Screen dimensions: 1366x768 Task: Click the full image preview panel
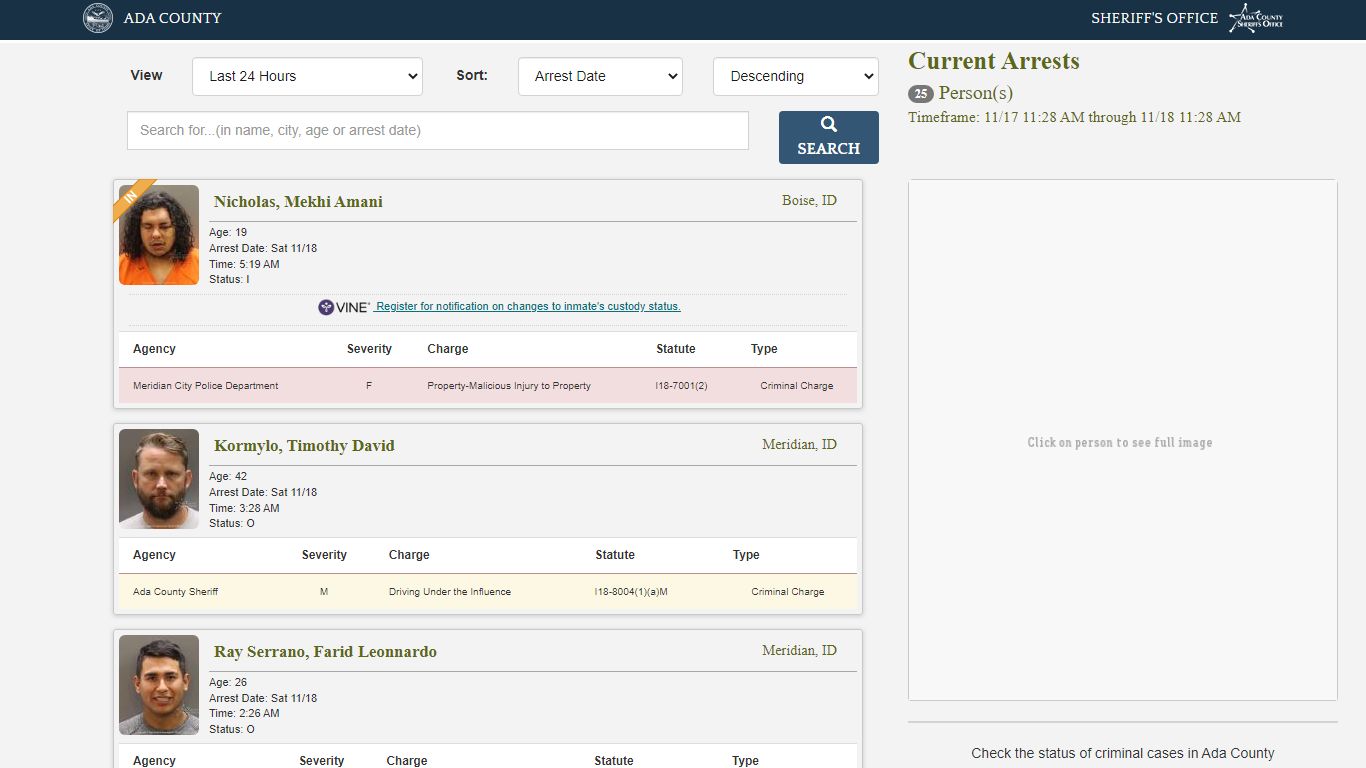[1122, 440]
